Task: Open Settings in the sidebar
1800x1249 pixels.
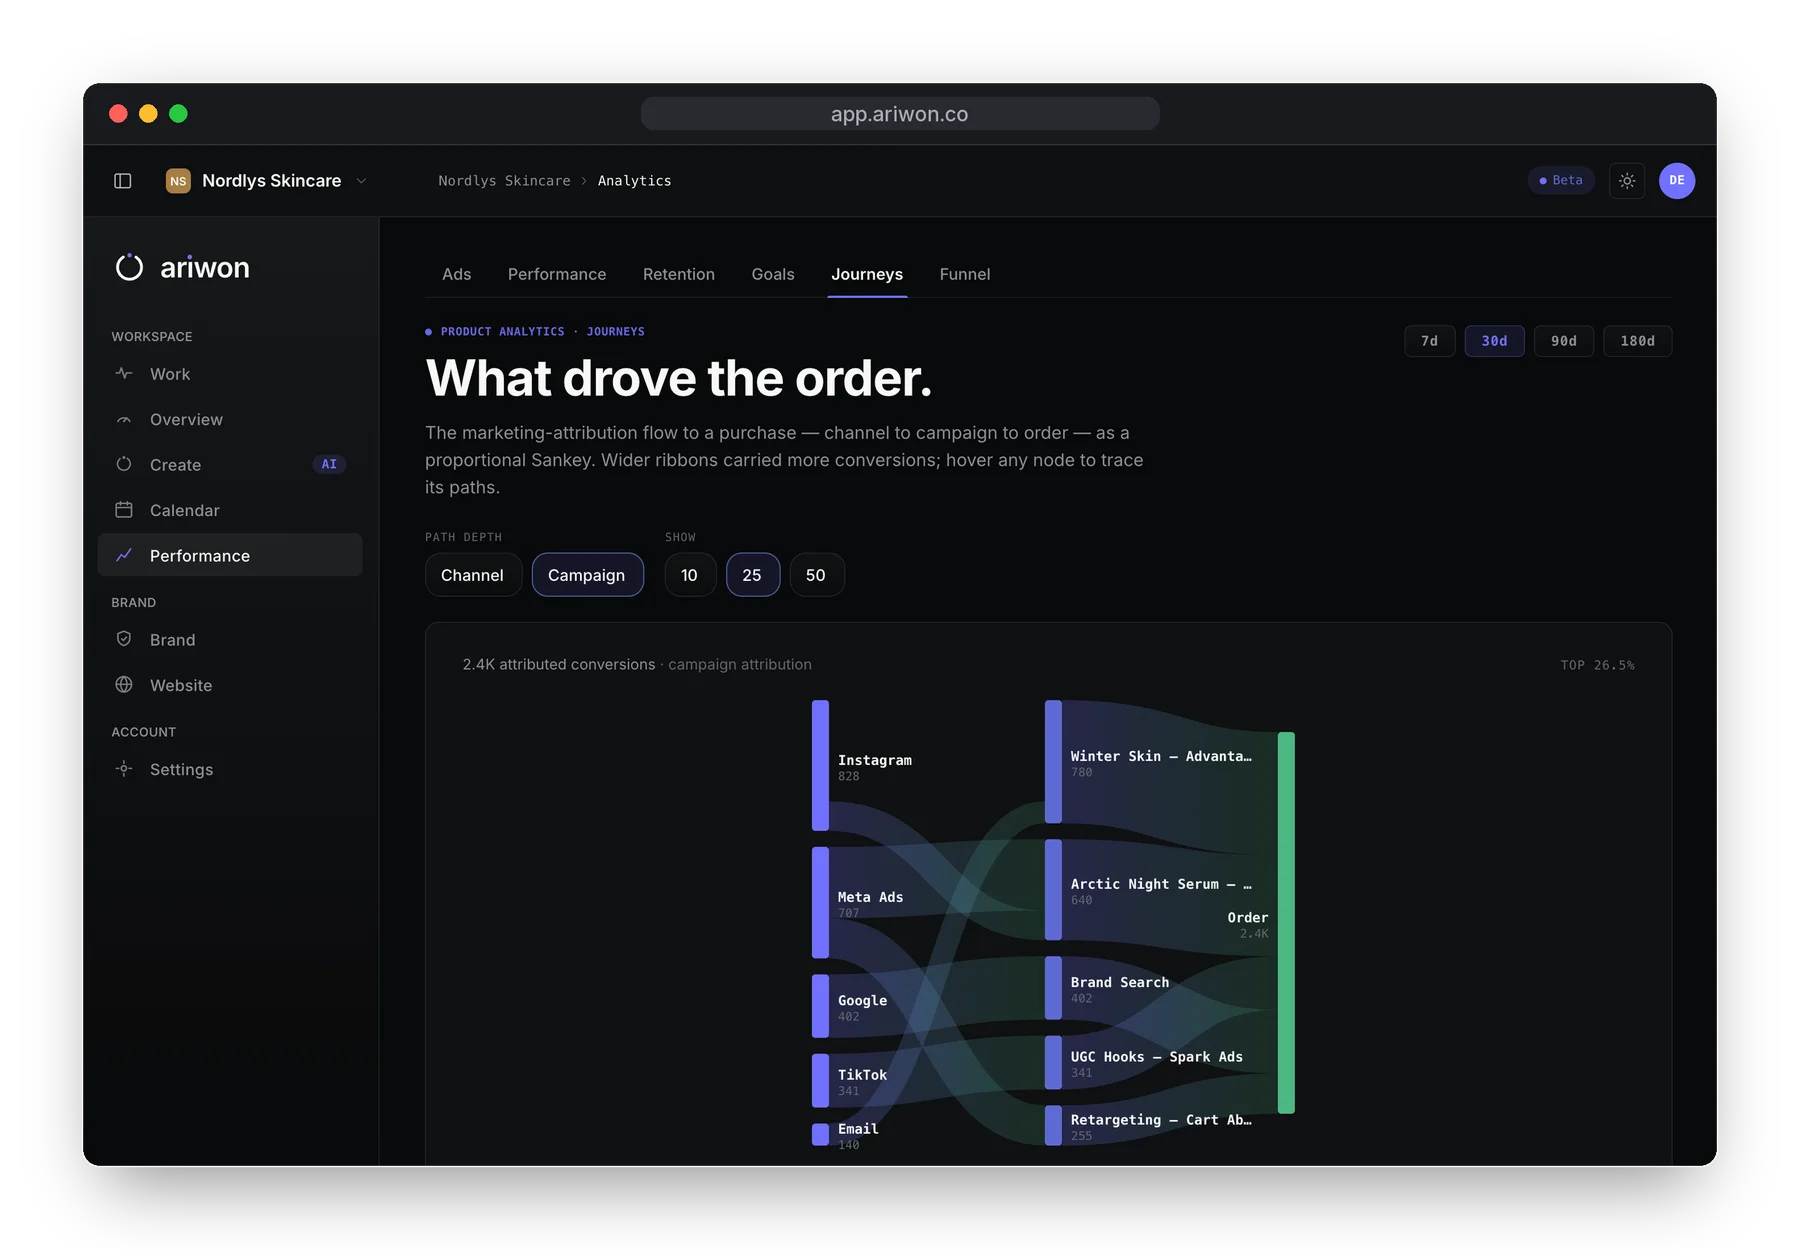Action: 230,769
